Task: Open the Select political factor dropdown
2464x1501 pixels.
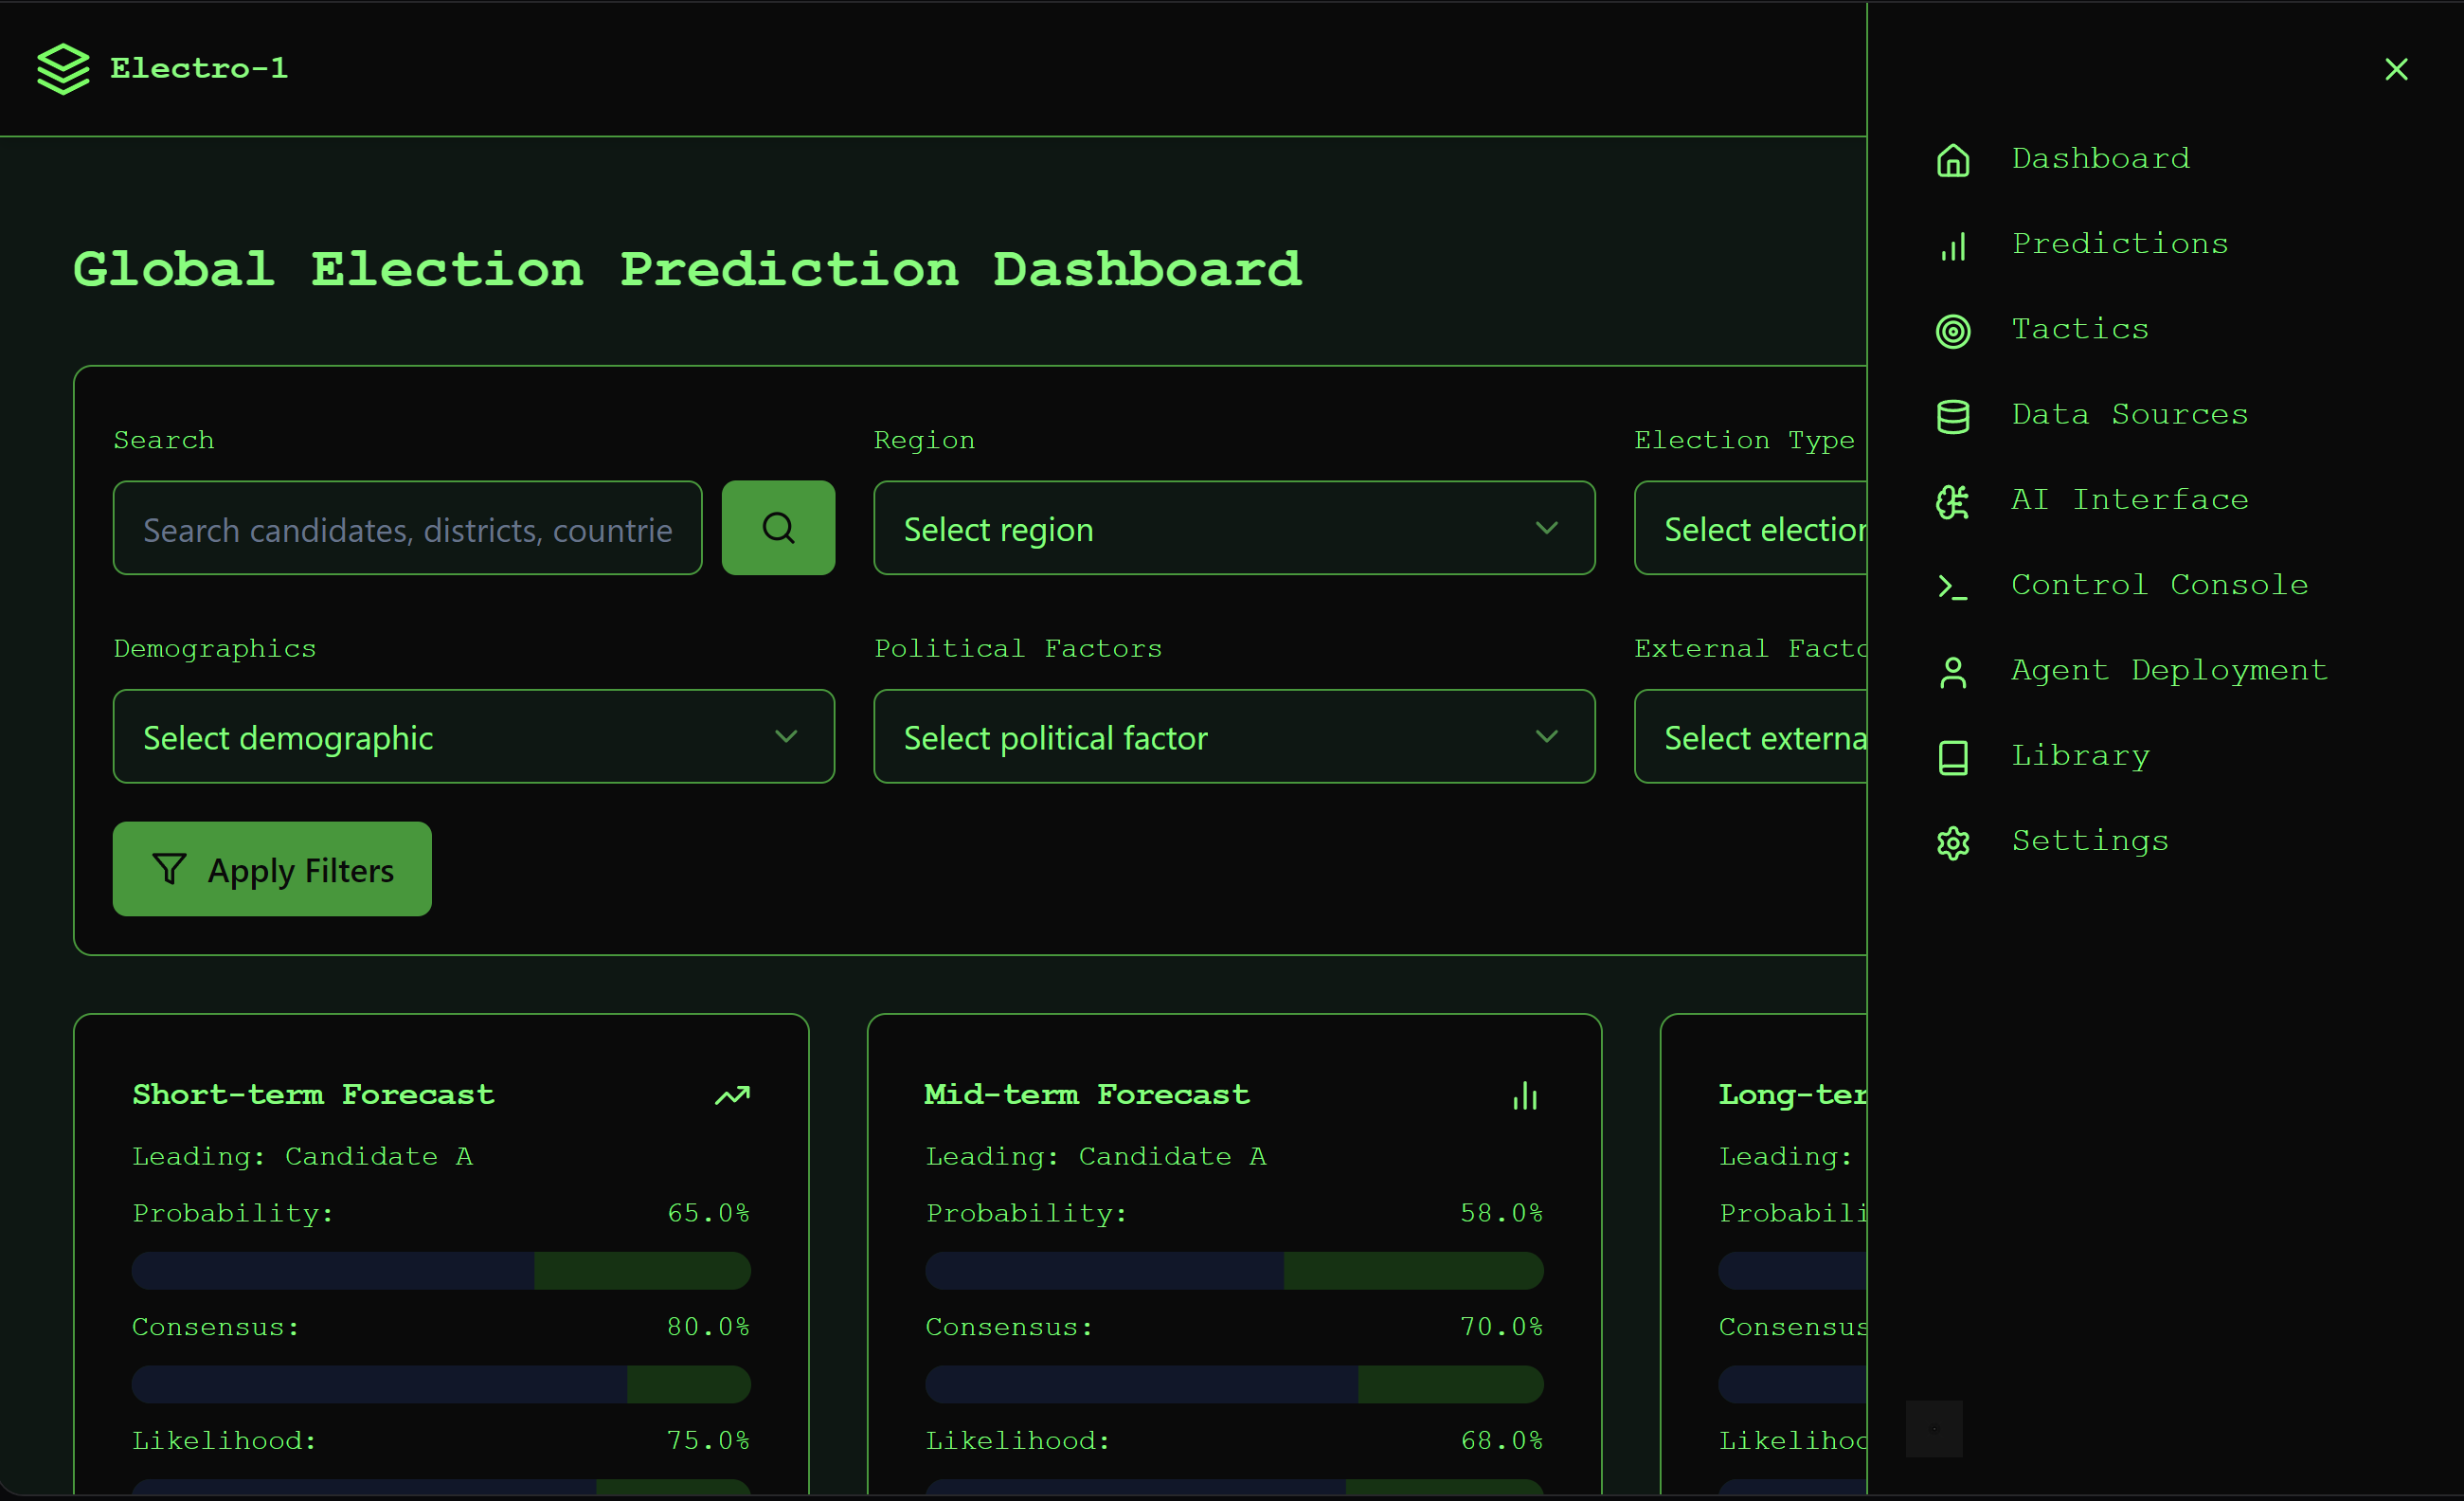Action: pos(1234,736)
